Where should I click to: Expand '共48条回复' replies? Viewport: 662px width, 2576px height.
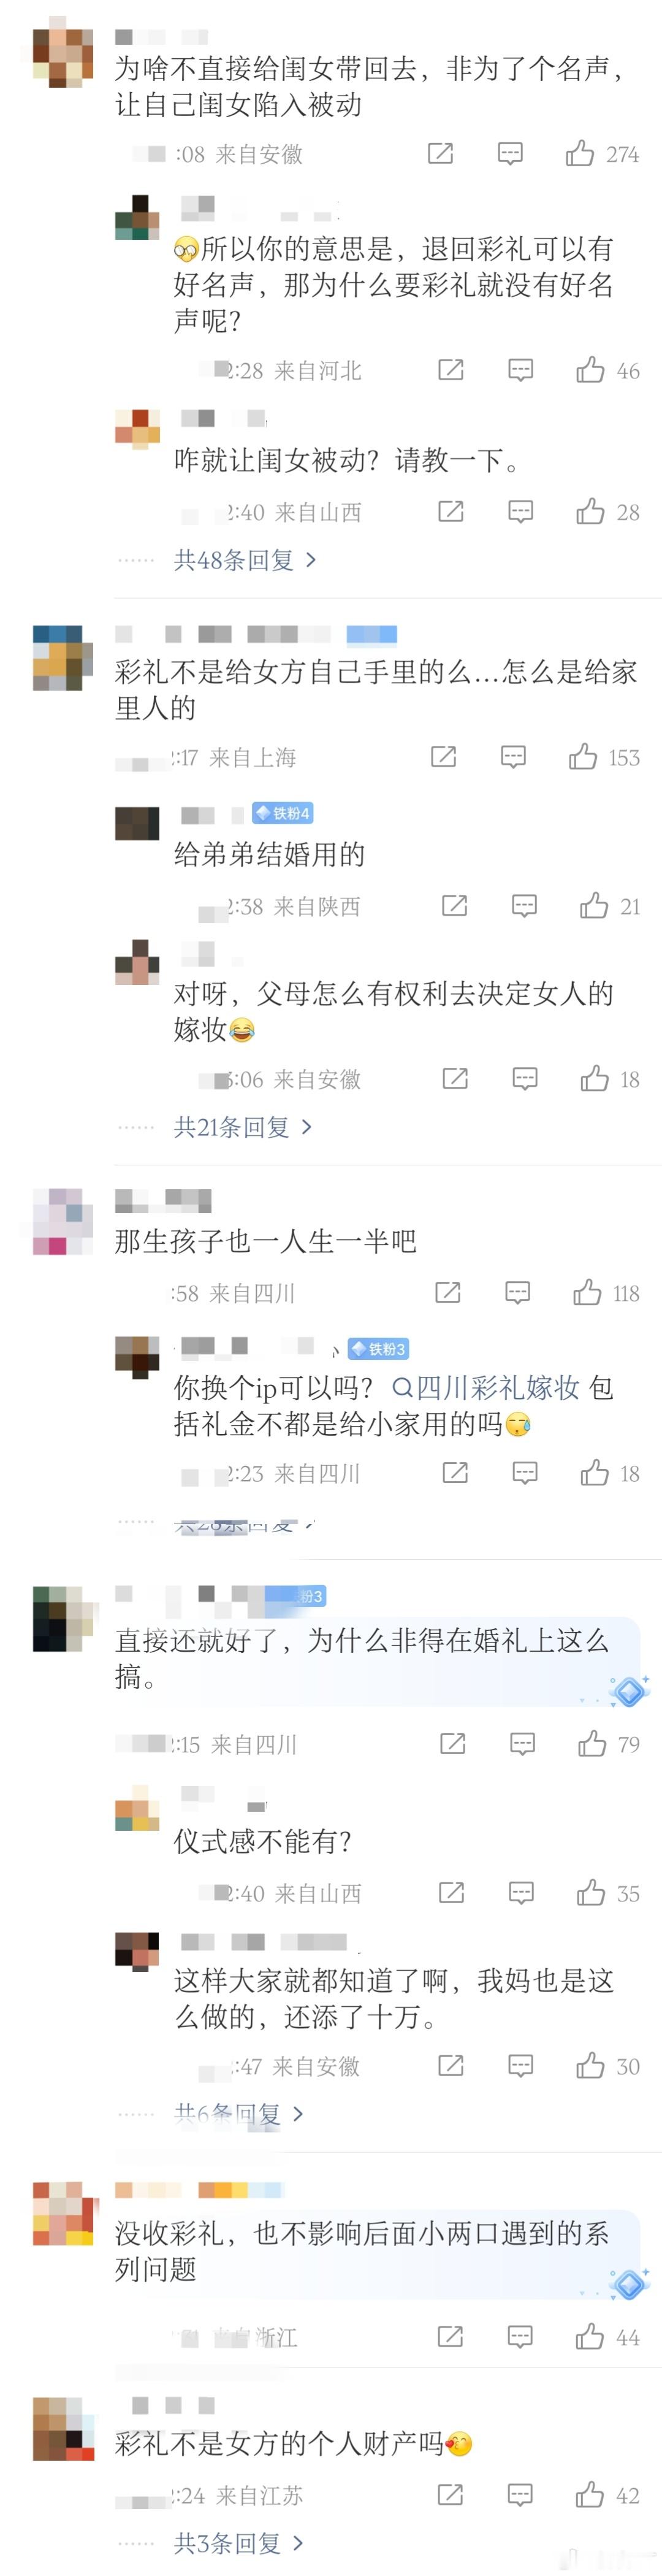245,560
